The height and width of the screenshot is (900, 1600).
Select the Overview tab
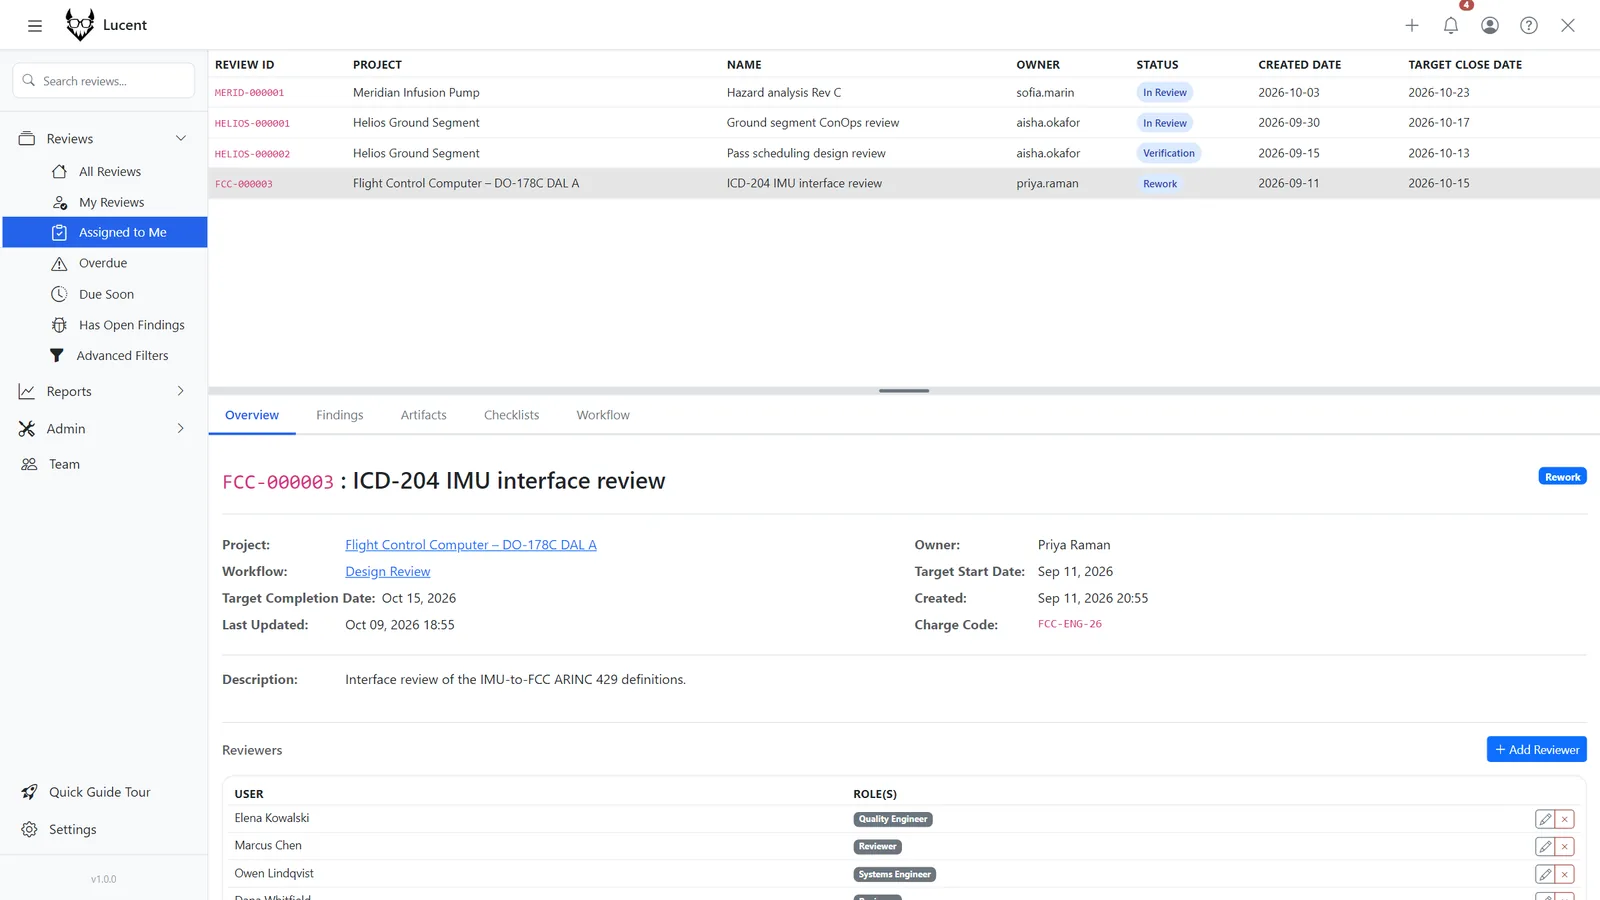pos(252,416)
